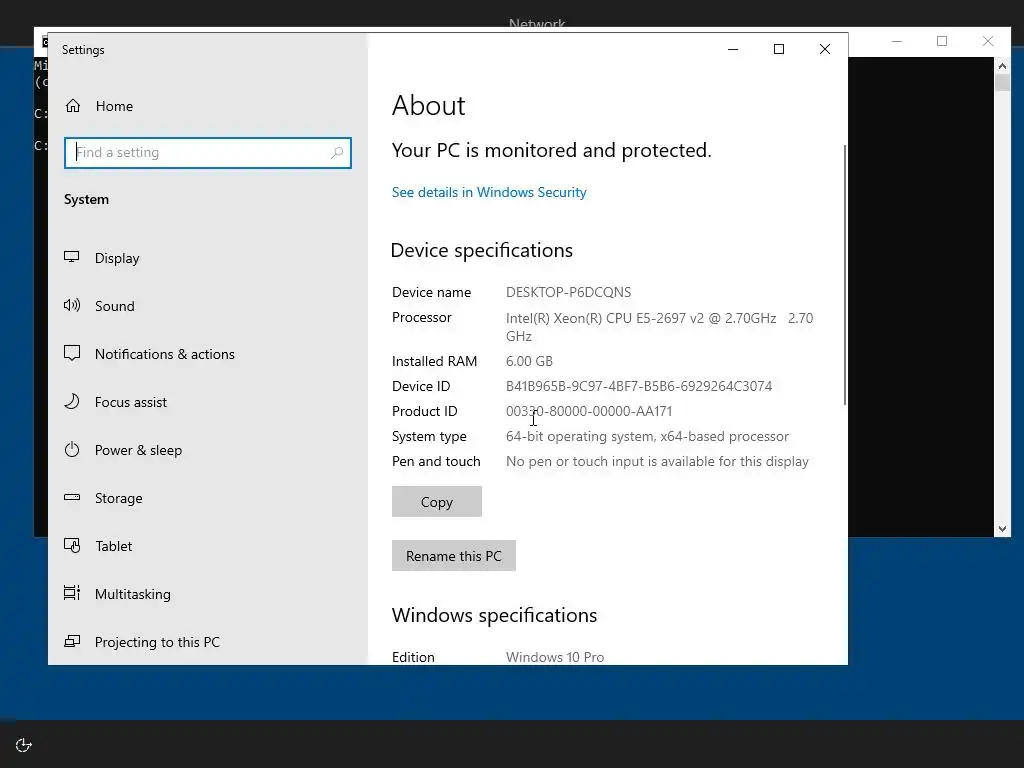Click the command prompt scroll-up arrow
Viewport: 1024px width, 768px height.
1002,65
